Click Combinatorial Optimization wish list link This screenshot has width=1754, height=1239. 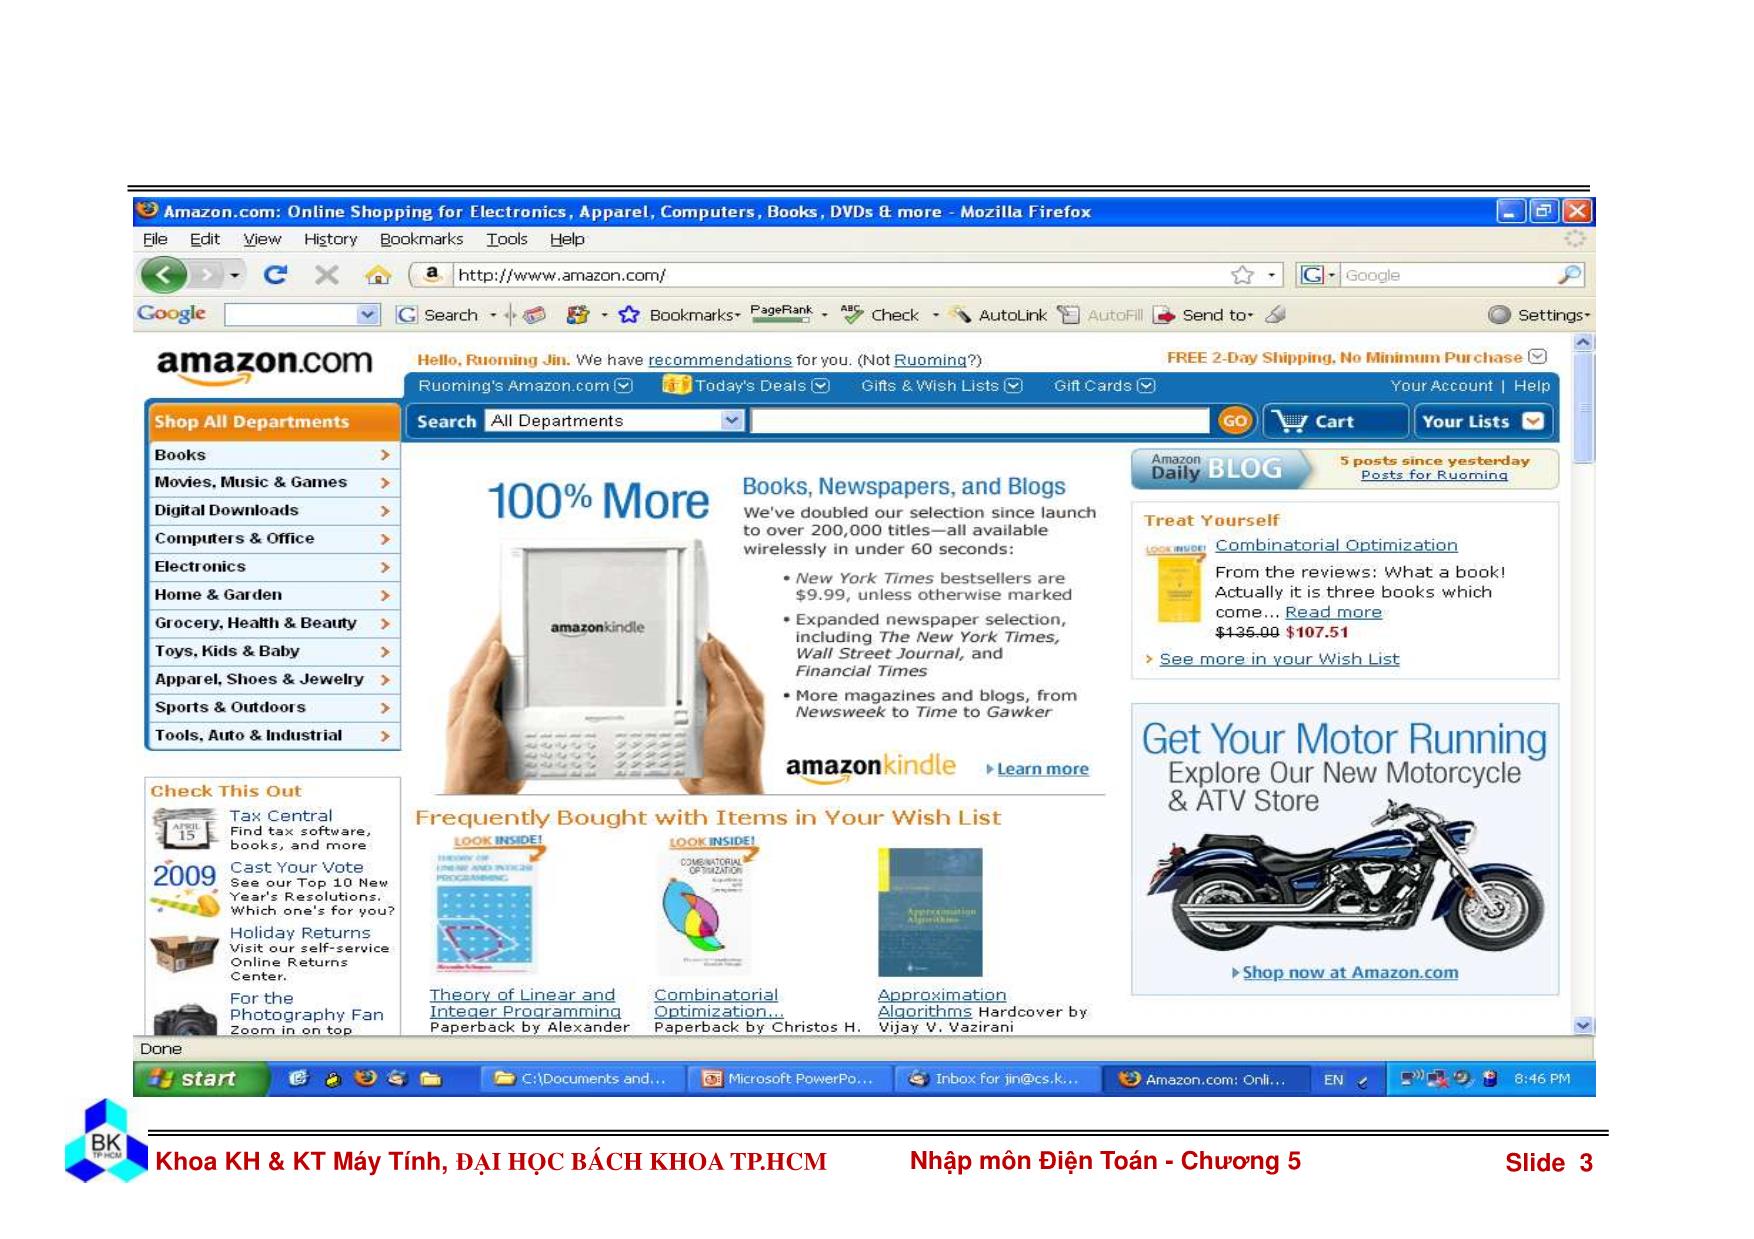point(1336,546)
